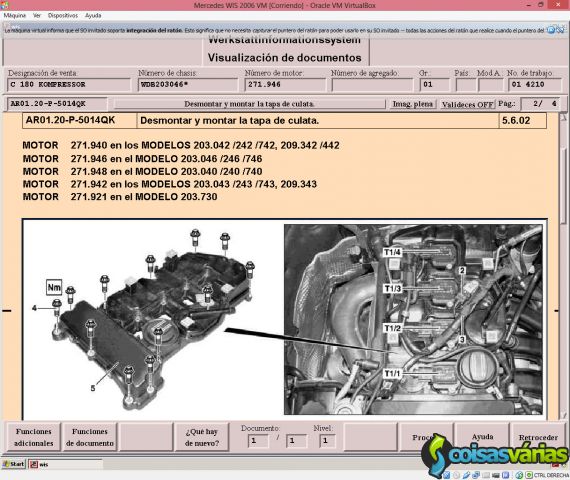Open Funciones adicionales

point(33,437)
